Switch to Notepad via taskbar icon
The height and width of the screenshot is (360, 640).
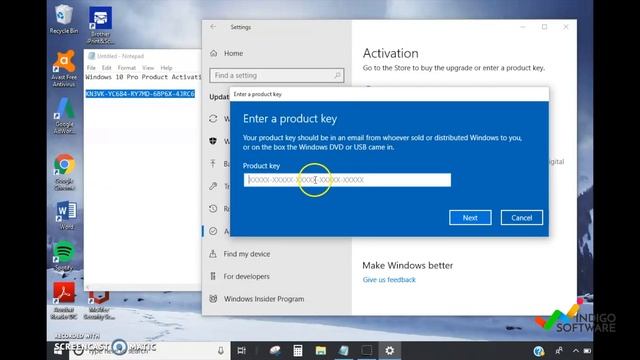coord(344,350)
